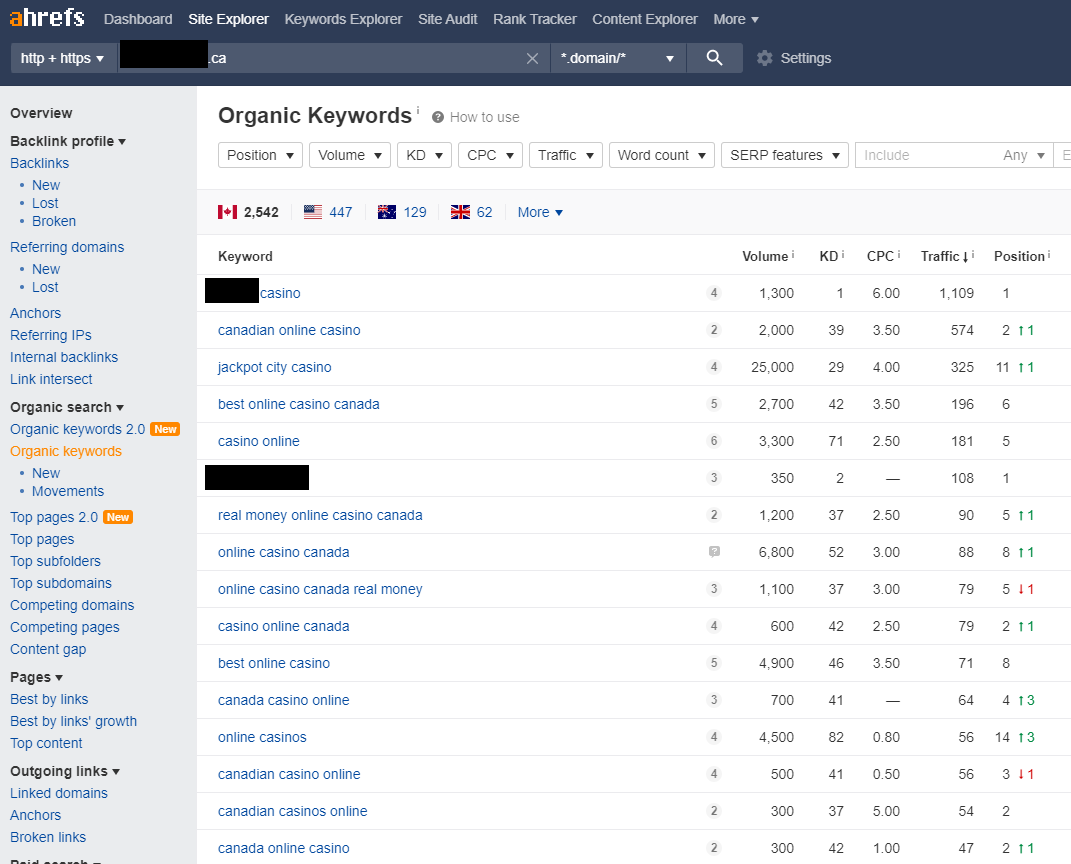Click SERP features badge for jackpot city casino
Image resolution: width=1071 pixels, height=864 pixels.
click(x=714, y=367)
